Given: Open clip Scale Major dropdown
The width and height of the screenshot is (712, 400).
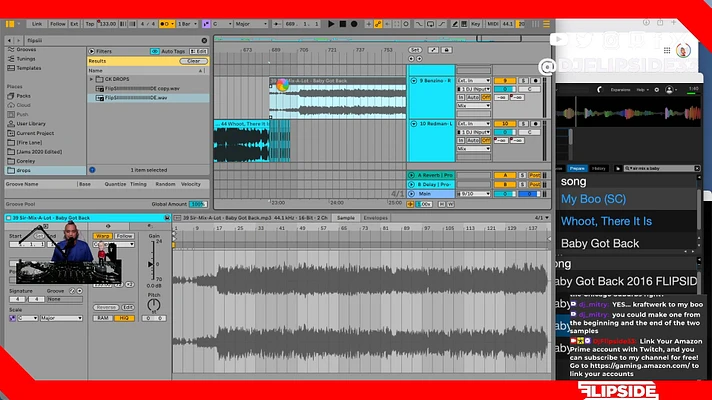Looking at the screenshot, I should (61, 318).
